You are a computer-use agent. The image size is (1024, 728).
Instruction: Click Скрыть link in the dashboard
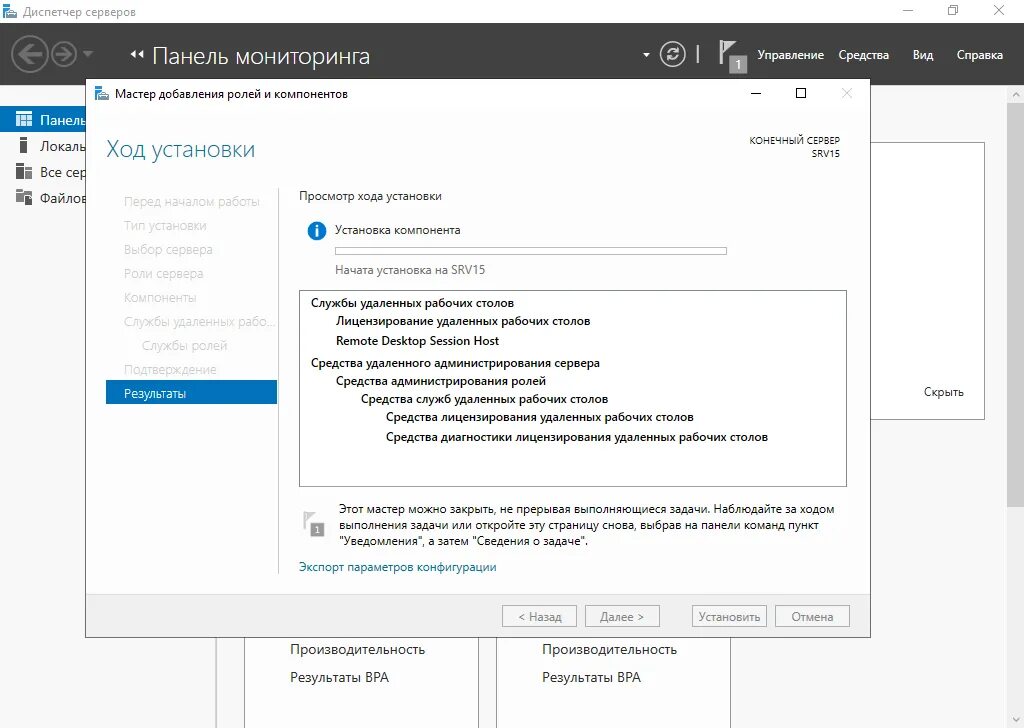click(943, 392)
